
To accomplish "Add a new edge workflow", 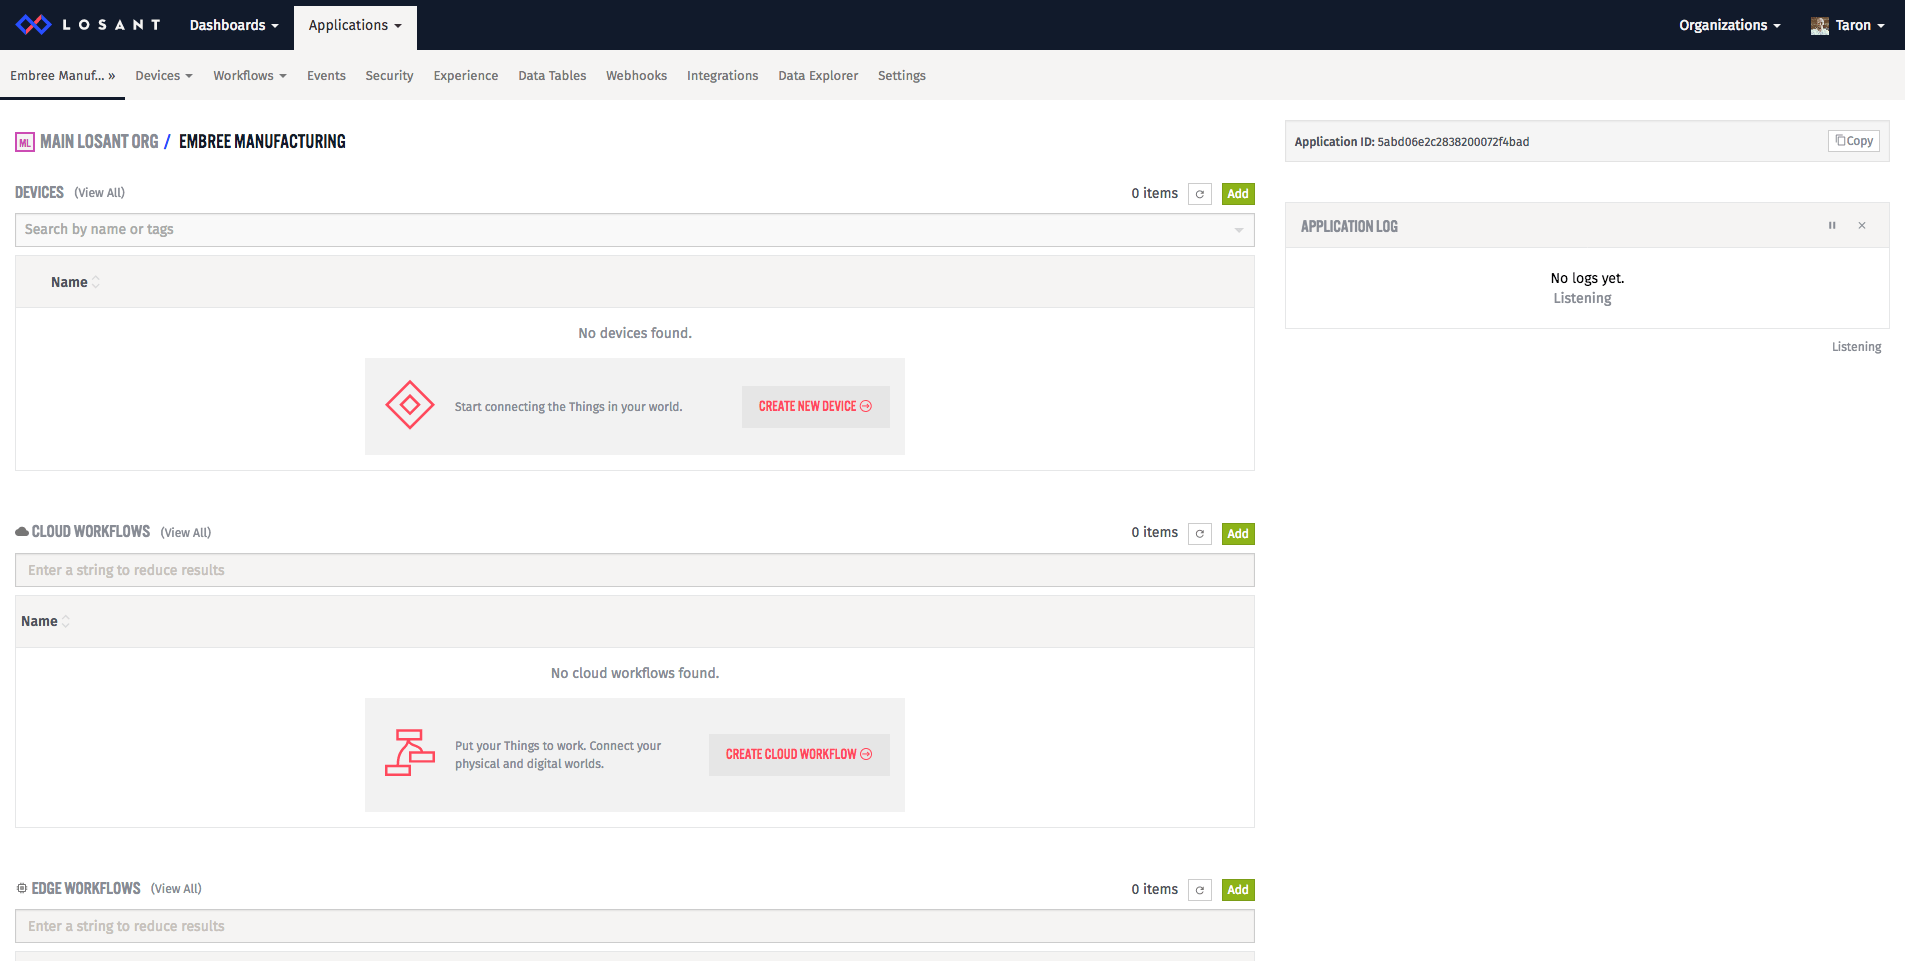I will (1238, 890).
